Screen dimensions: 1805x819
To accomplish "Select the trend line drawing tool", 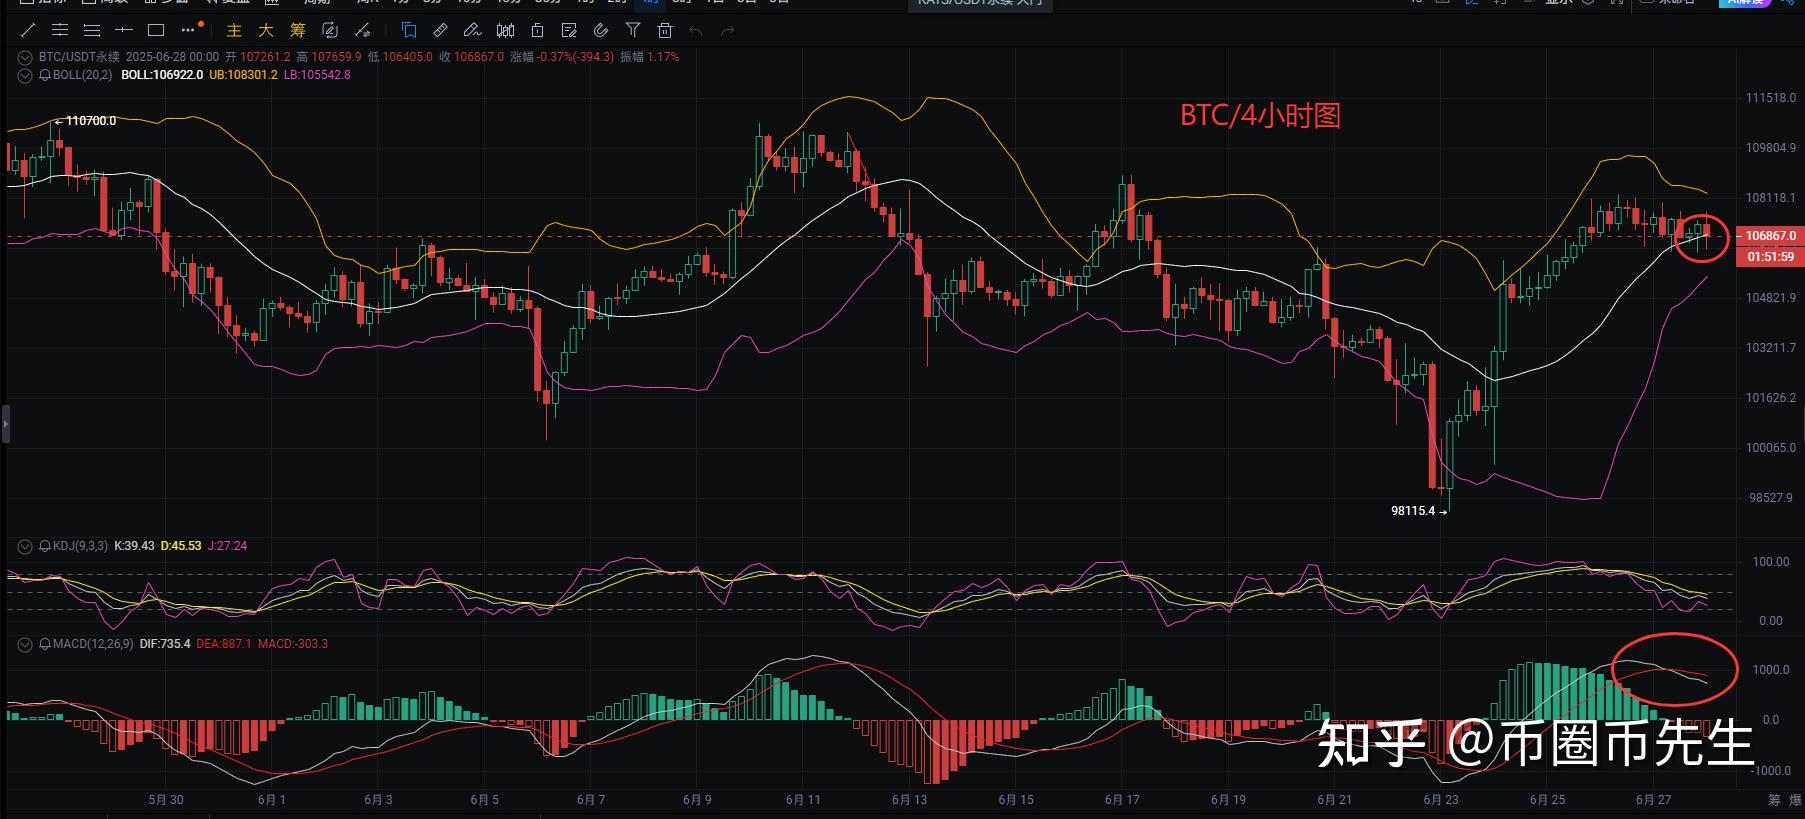I will pyautogui.click(x=28, y=30).
